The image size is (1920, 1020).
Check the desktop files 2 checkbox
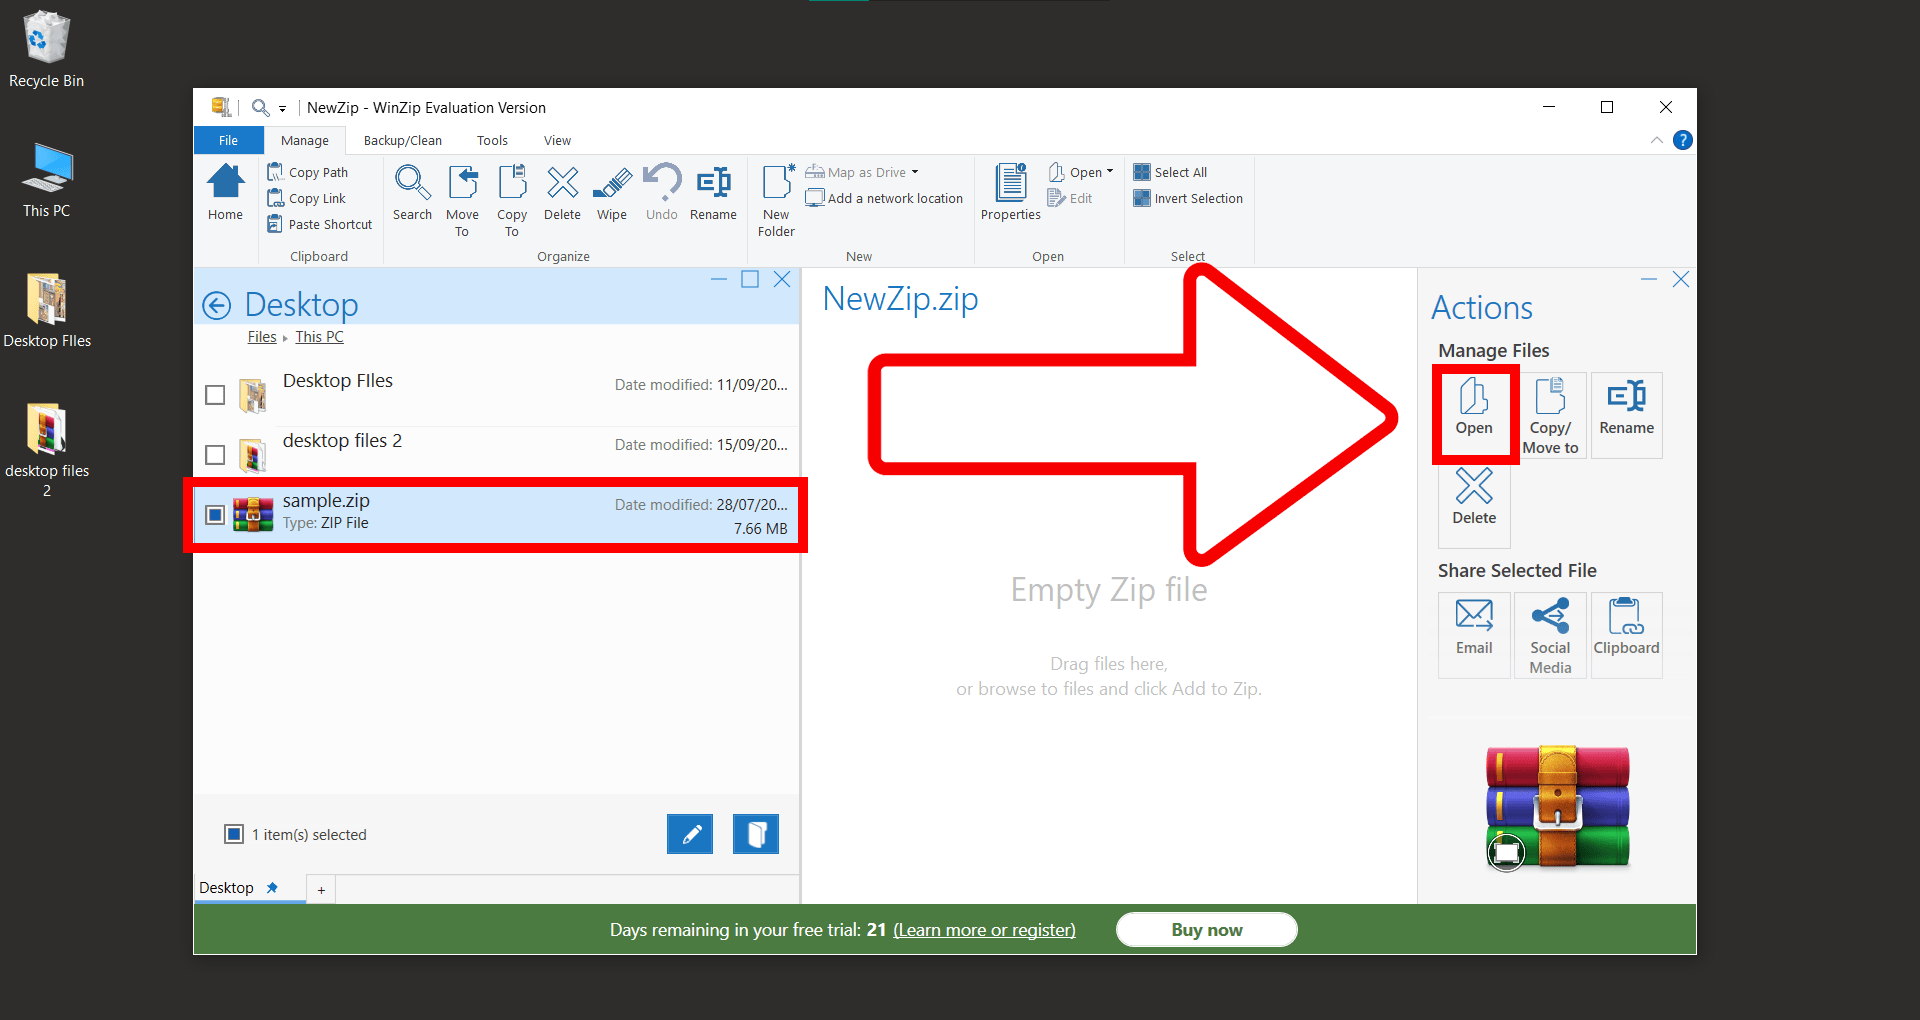click(x=214, y=455)
